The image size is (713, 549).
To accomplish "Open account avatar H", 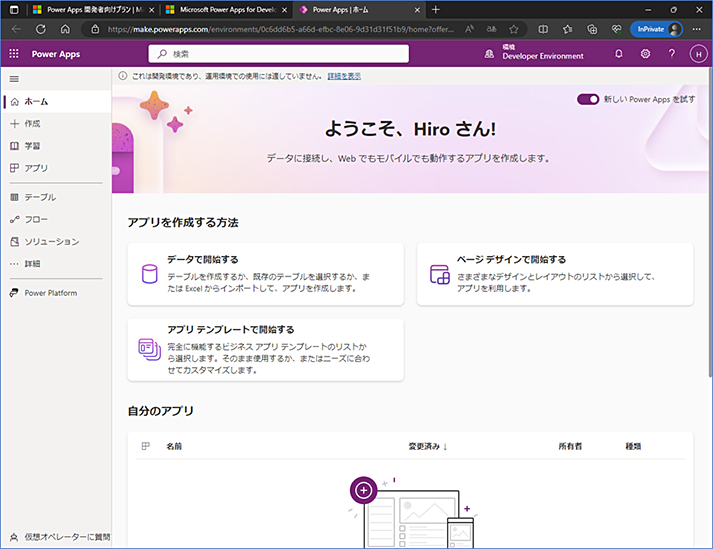I will (x=698, y=54).
